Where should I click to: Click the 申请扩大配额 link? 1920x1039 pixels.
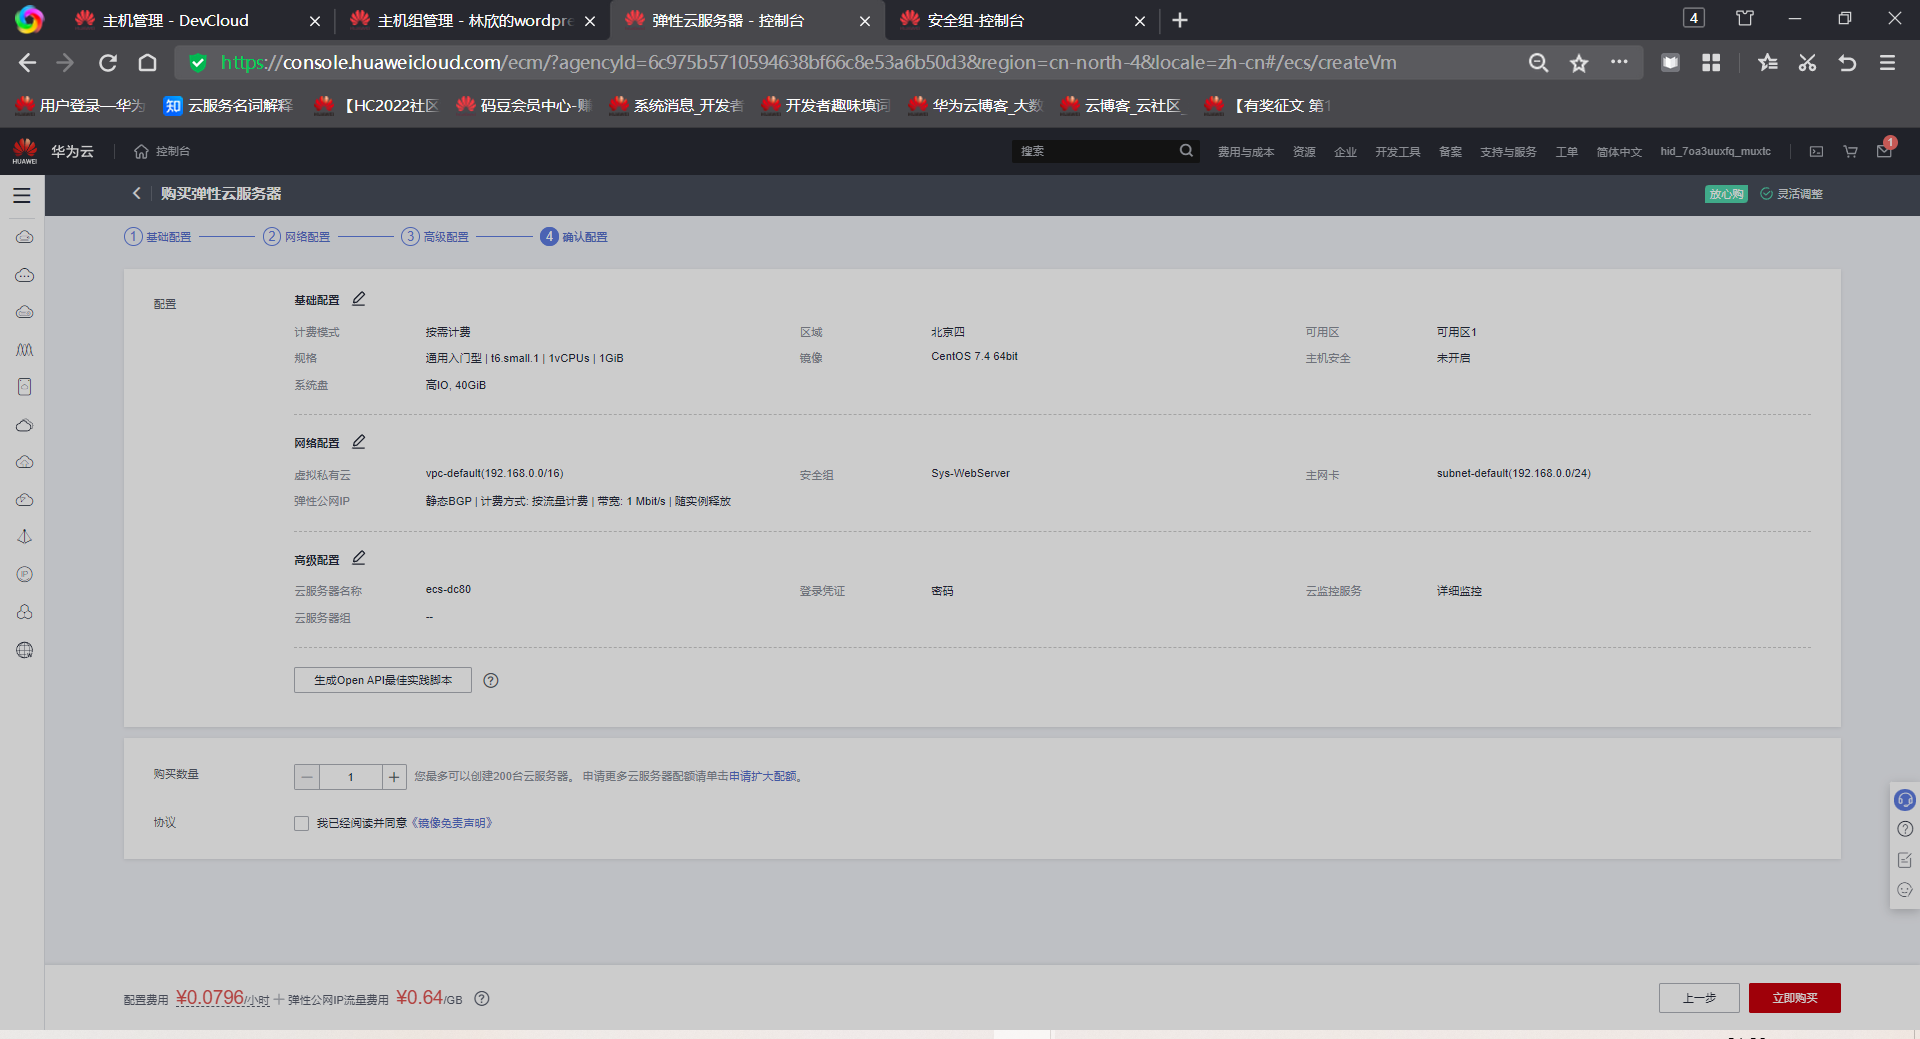(x=763, y=776)
